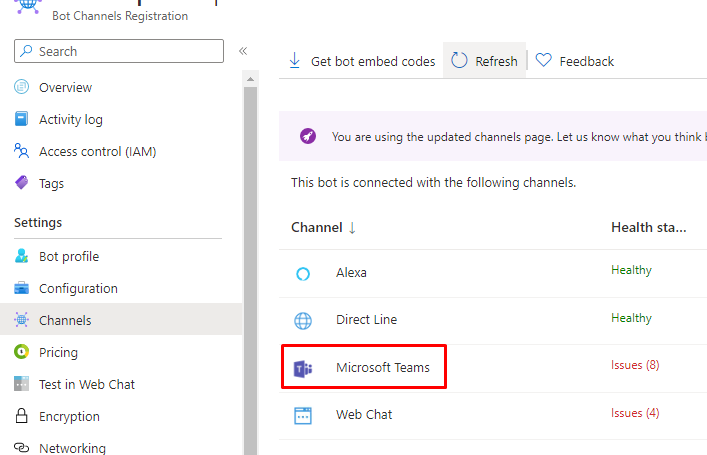Open Access control (IAM)

(97, 152)
